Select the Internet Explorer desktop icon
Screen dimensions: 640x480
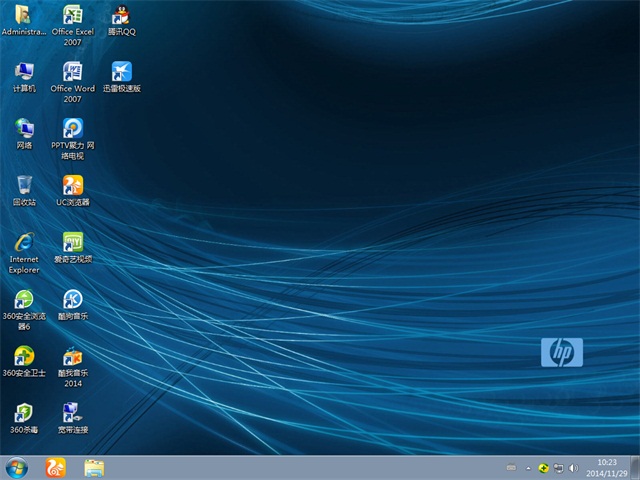click(24, 243)
